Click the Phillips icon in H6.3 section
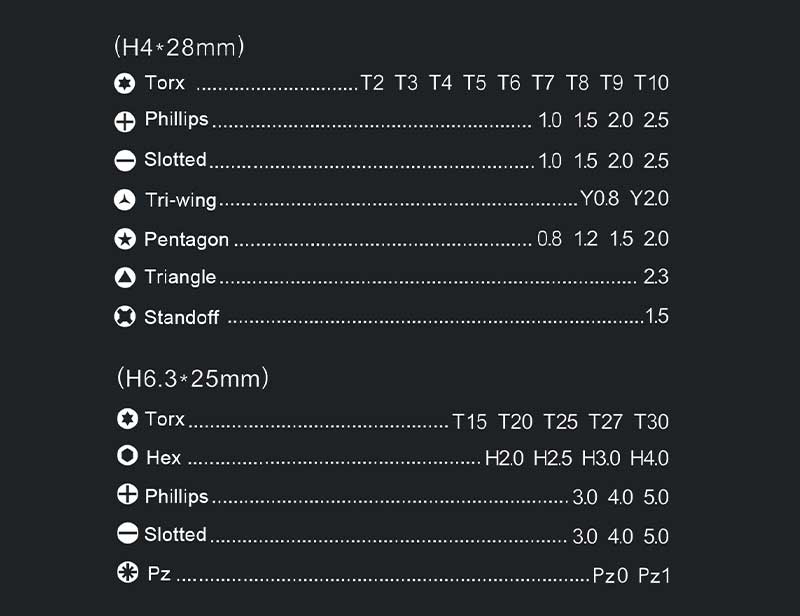 [x=127, y=495]
